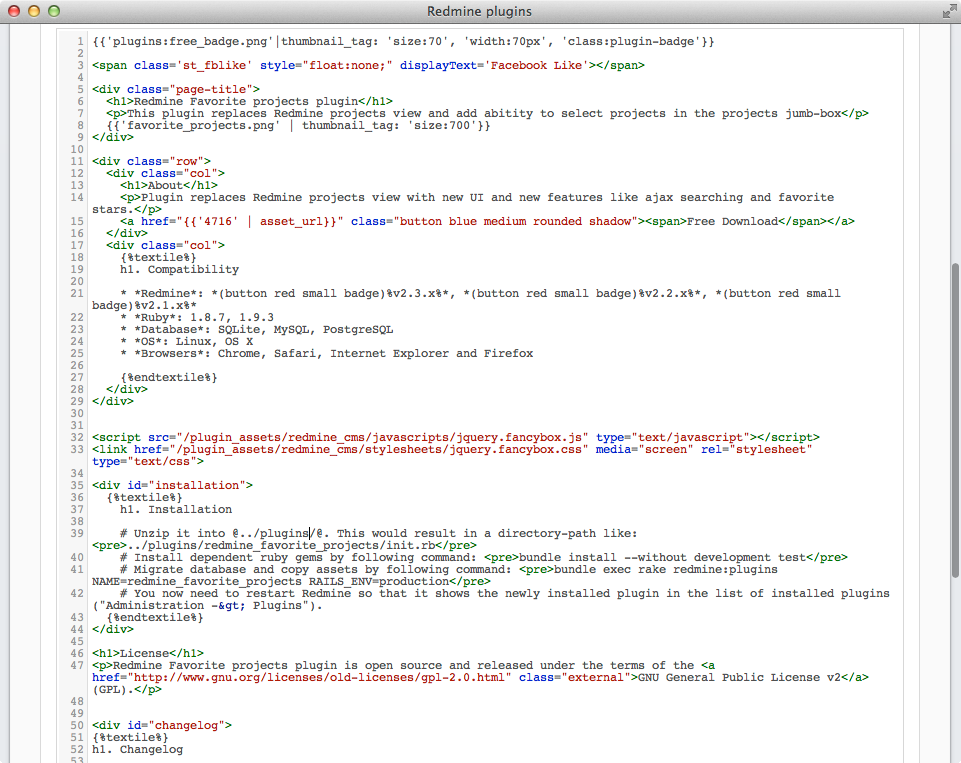Click the 'Redmine plugins' window title

click(479, 11)
